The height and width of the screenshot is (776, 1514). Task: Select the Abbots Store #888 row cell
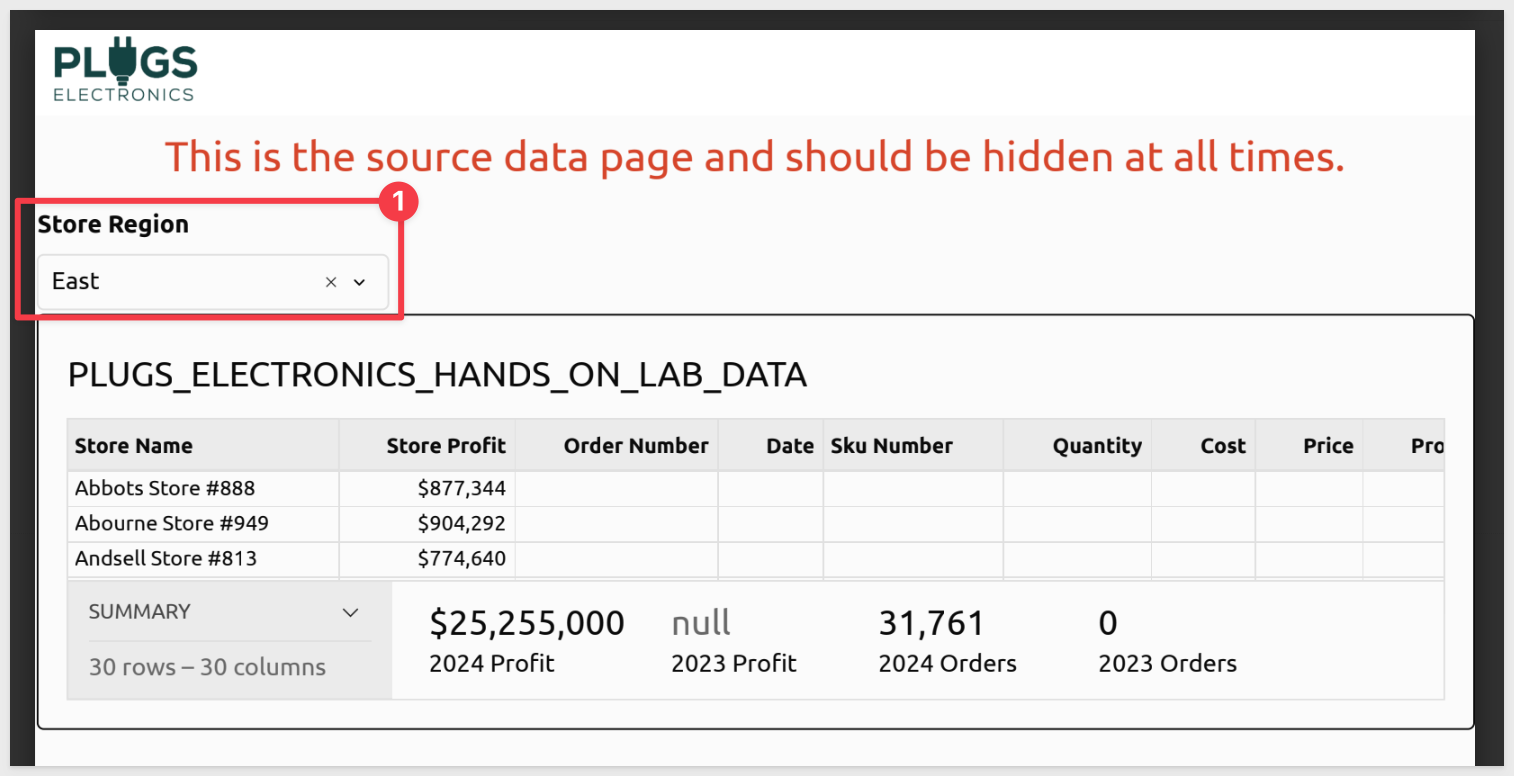165,489
